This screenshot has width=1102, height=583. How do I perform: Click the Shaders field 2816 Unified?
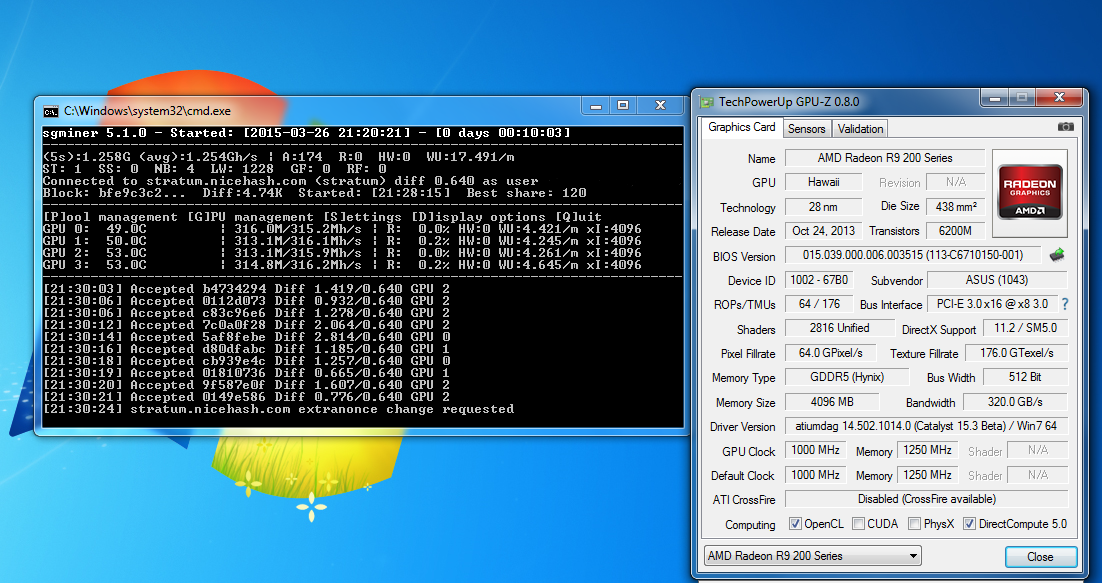839,328
